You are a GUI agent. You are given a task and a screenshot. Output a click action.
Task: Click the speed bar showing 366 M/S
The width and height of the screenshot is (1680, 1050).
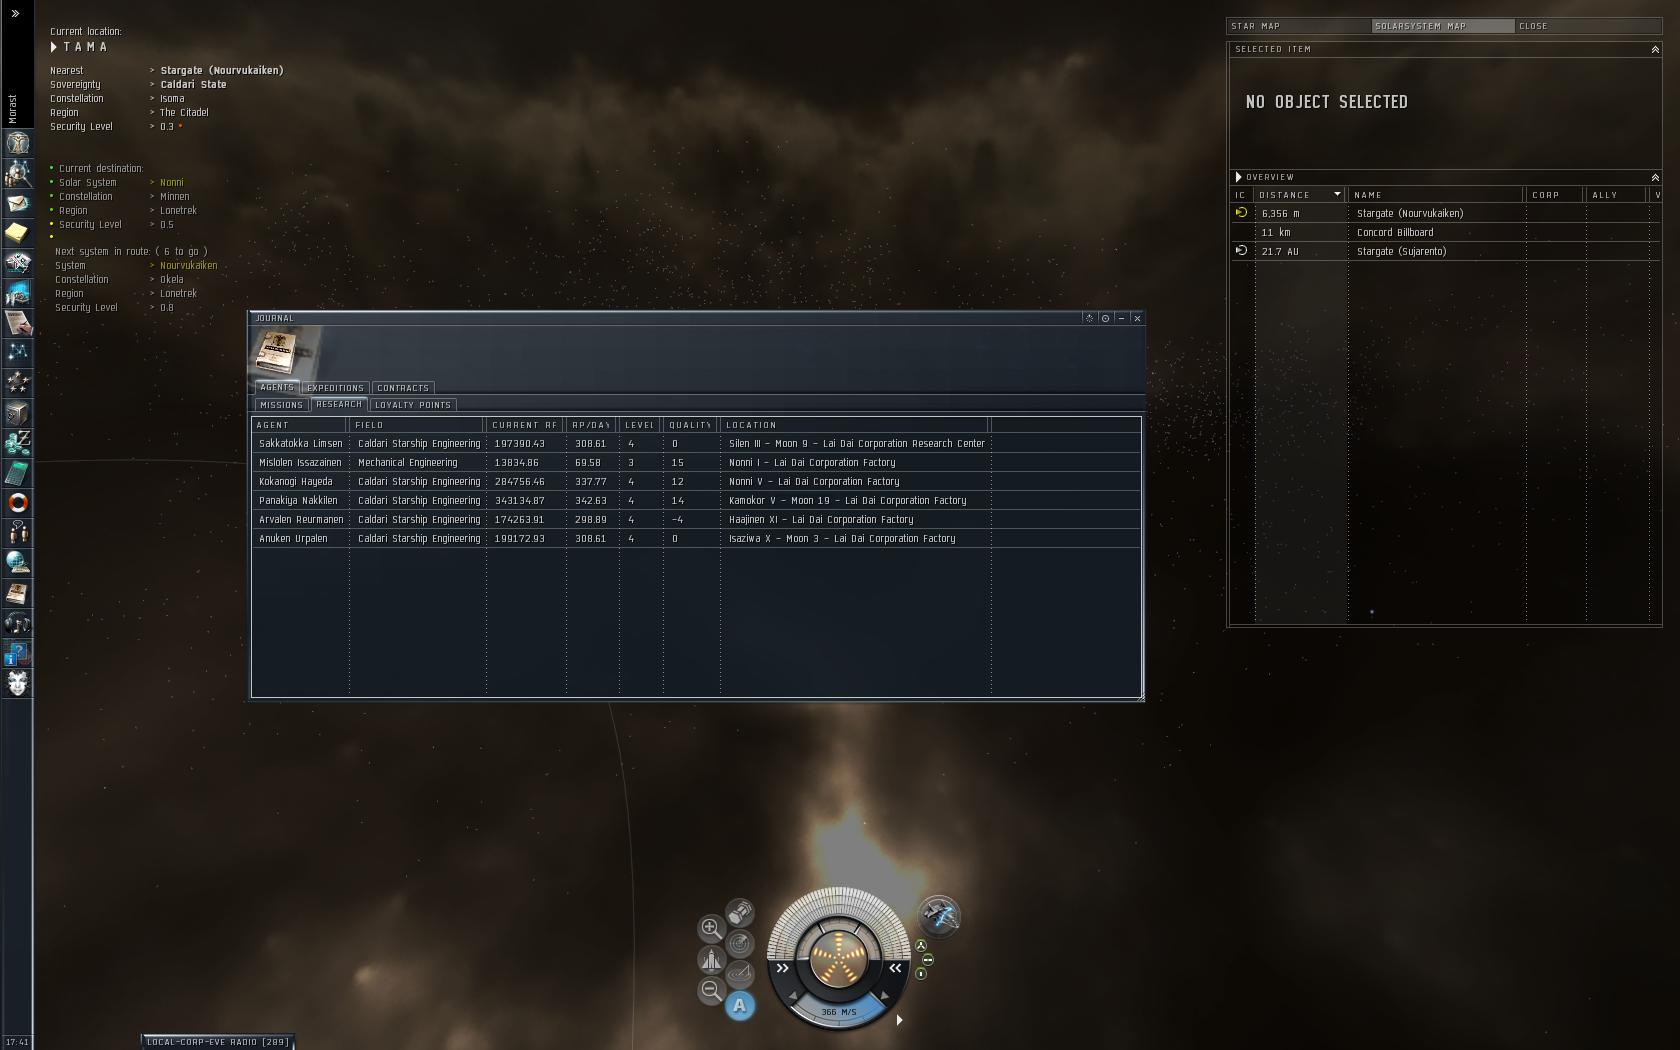(838, 1011)
